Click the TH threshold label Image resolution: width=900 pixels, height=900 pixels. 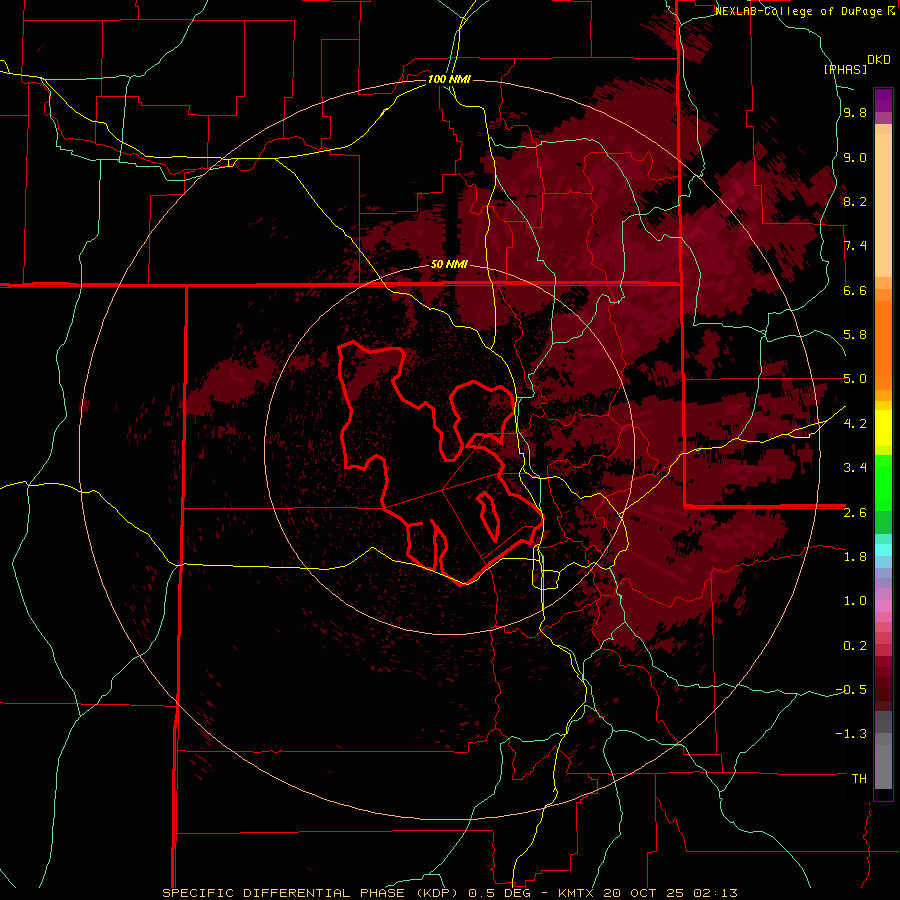tap(859, 779)
